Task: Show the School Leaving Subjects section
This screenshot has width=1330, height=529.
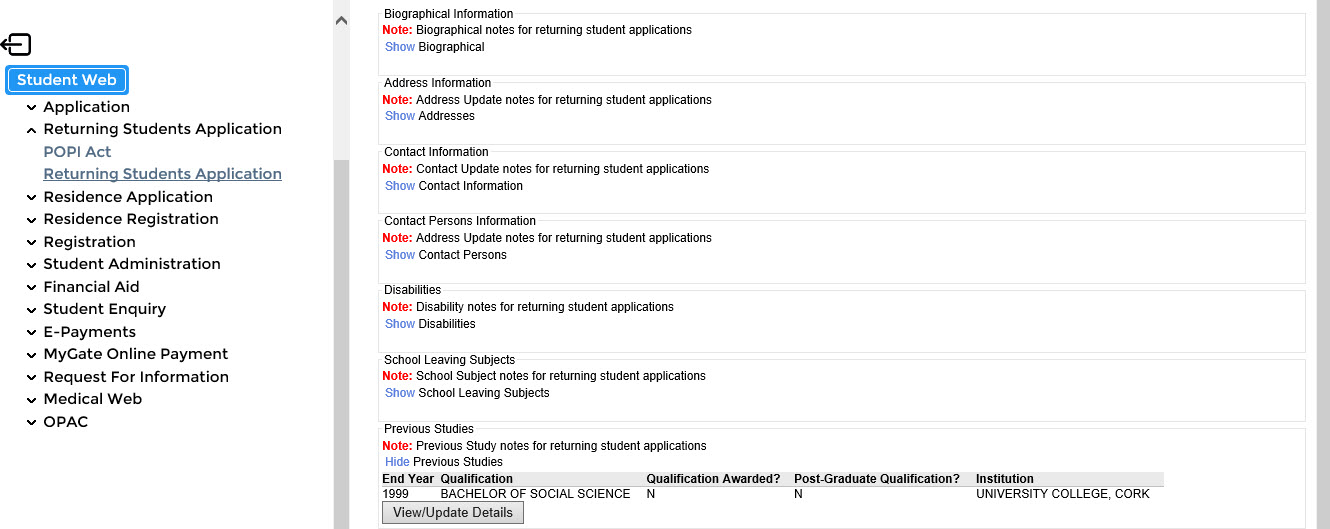Action: [400, 393]
